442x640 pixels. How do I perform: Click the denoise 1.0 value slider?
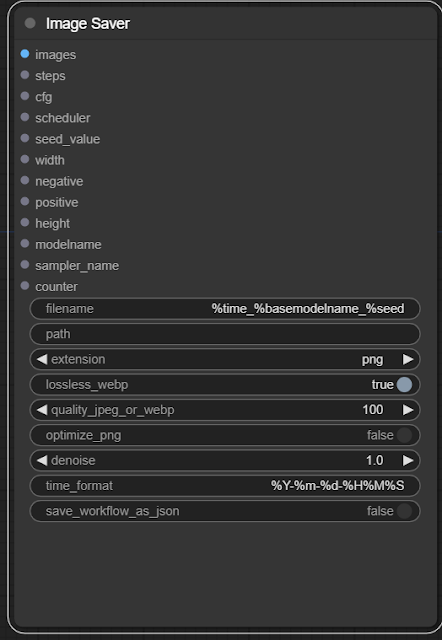[225, 460]
